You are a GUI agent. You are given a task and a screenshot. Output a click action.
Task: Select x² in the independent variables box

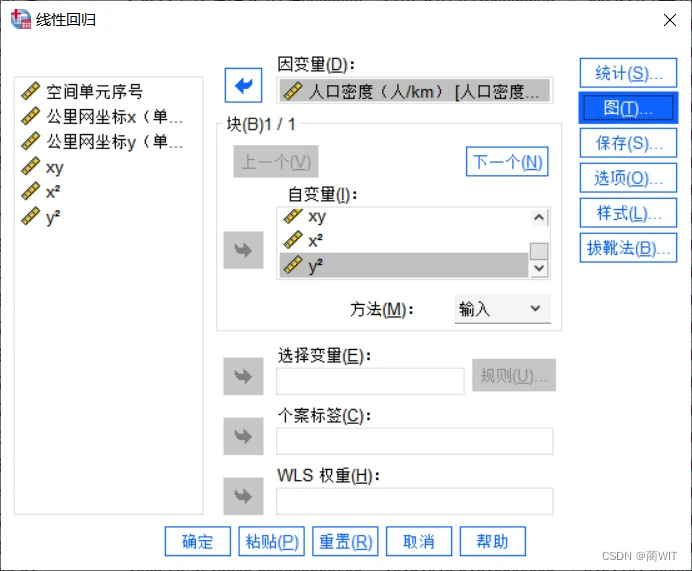[315, 240]
